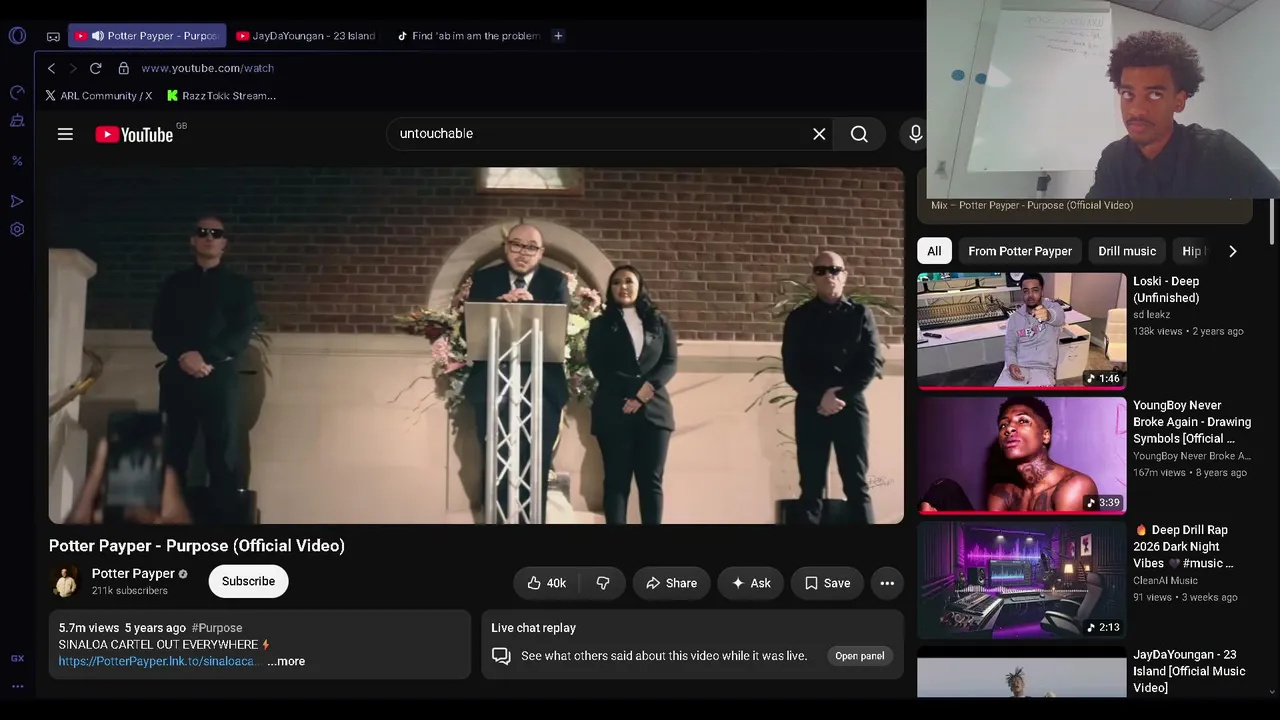Clear the YouTube search query
The width and height of the screenshot is (1280, 720).
pyautogui.click(x=819, y=134)
